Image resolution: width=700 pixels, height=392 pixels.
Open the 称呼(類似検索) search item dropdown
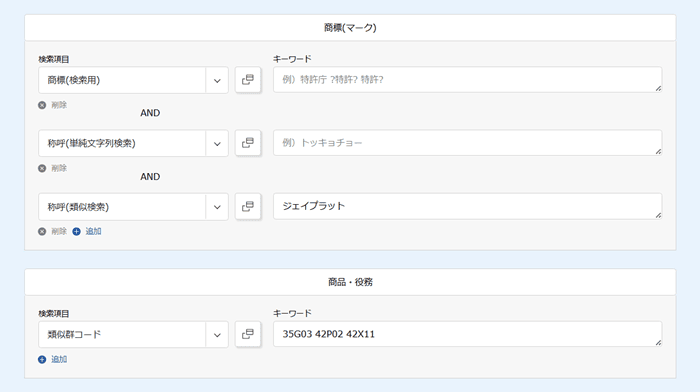133,207
